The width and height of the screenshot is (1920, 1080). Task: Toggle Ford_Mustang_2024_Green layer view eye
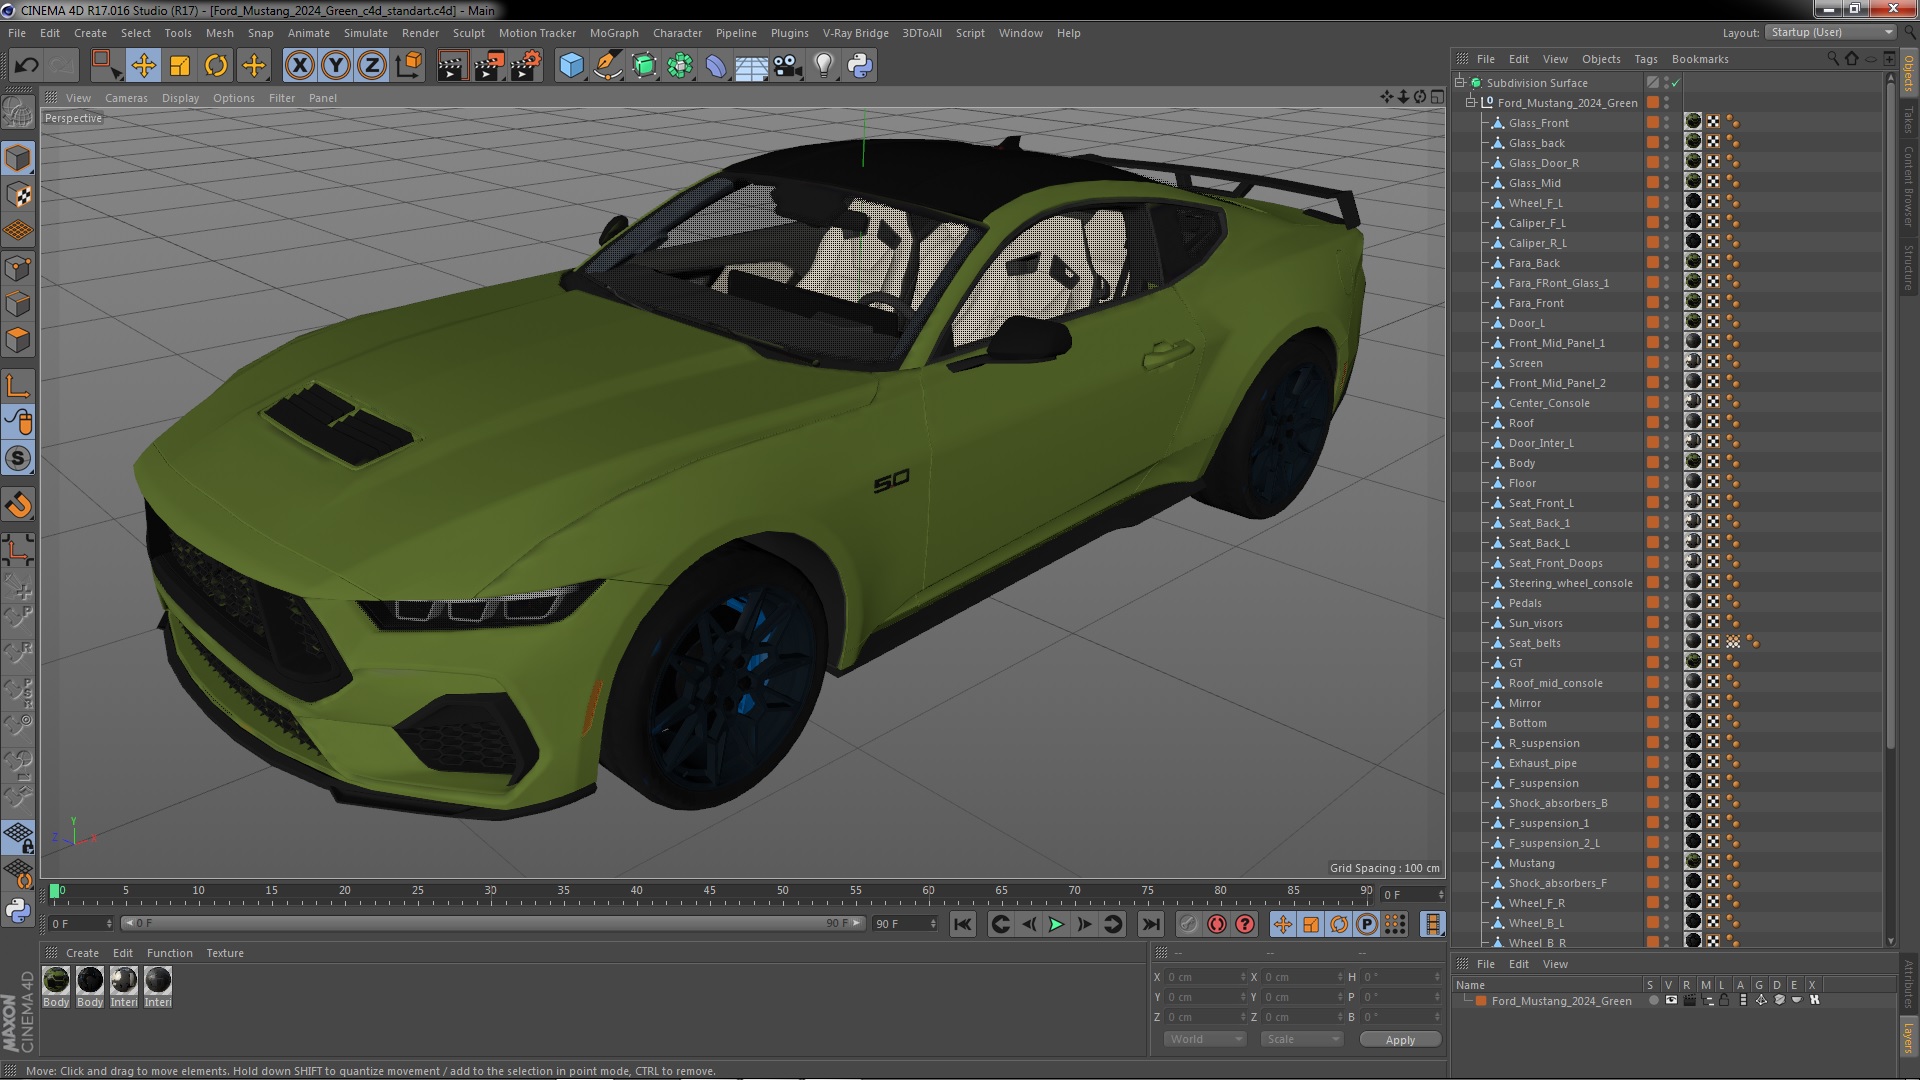(1671, 1000)
